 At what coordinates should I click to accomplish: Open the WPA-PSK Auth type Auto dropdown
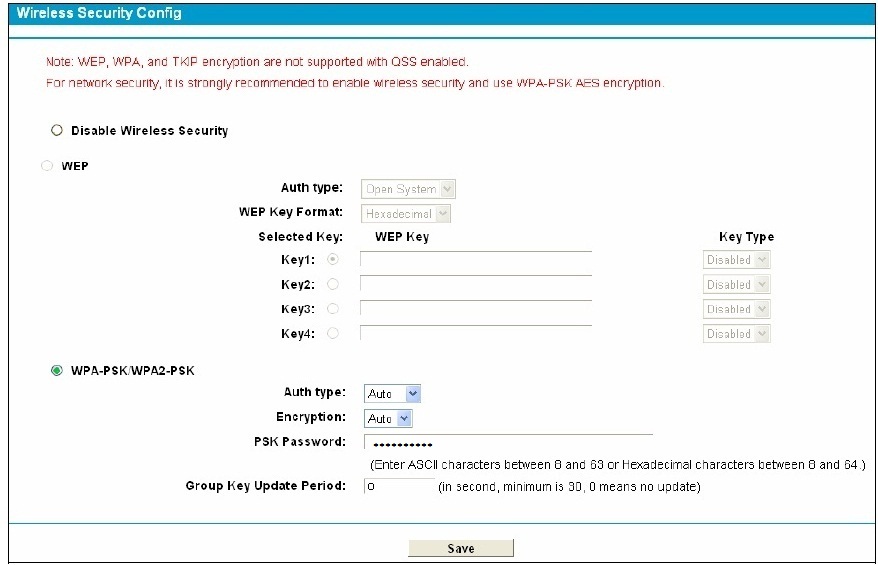[392, 394]
